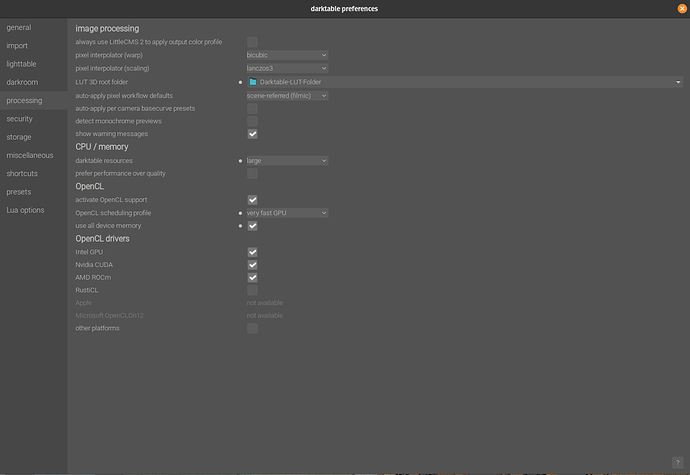Click not available text beside Apple
This screenshot has height=475, width=690.
click(264, 303)
